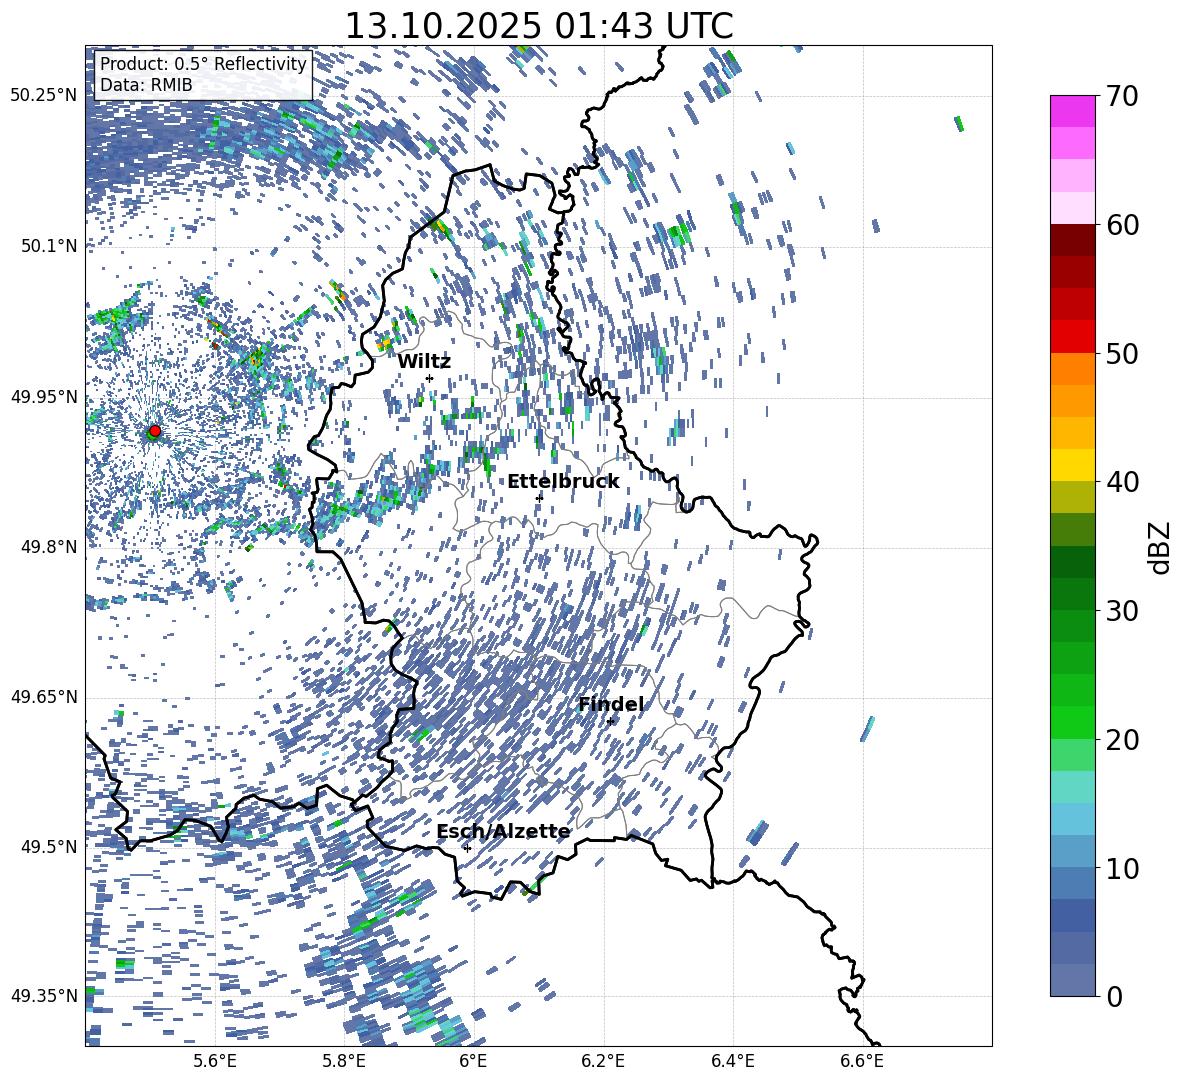This screenshot has width=1184, height=1081.
Task: Click the 6.6°E longitude label
Action: [x=862, y=1062]
